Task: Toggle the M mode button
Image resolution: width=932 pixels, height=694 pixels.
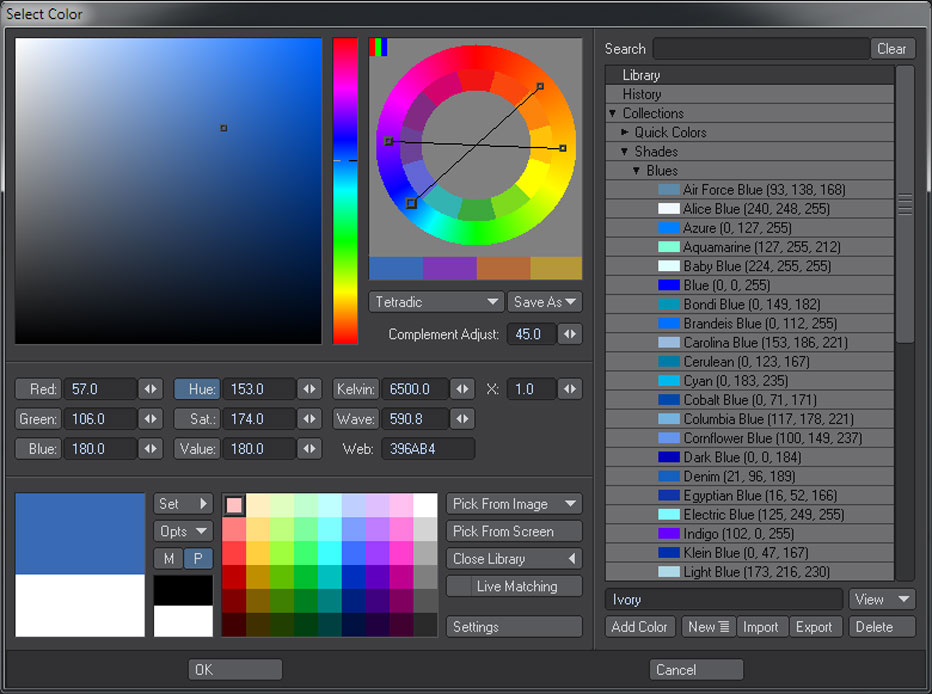Action: click(168, 558)
